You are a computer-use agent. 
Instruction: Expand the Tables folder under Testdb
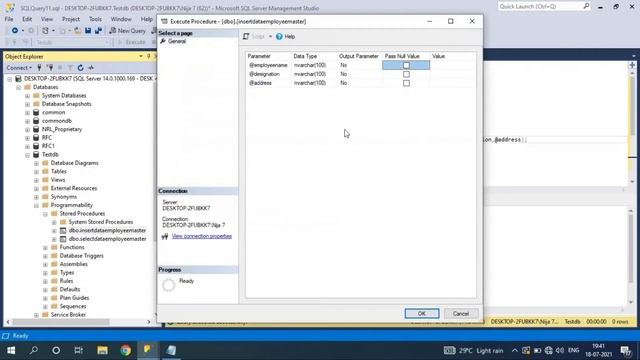click(36, 172)
